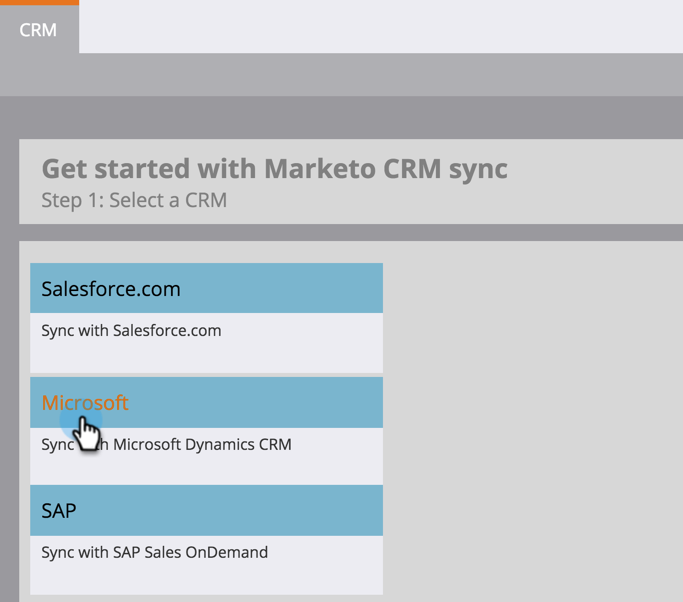Click the 'Step 1: Select a CRM' subtitle

click(x=134, y=200)
